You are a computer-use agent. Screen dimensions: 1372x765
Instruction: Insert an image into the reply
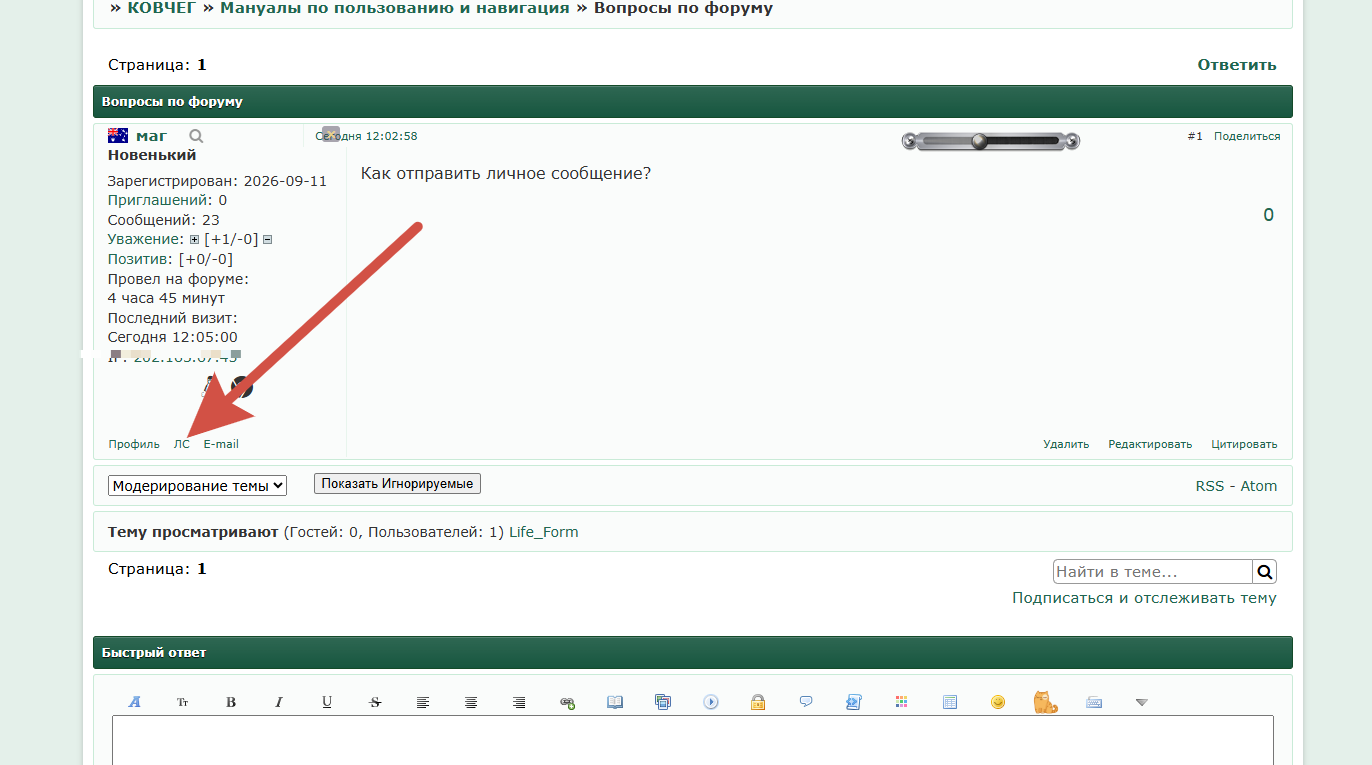click(x=663, y=702)
